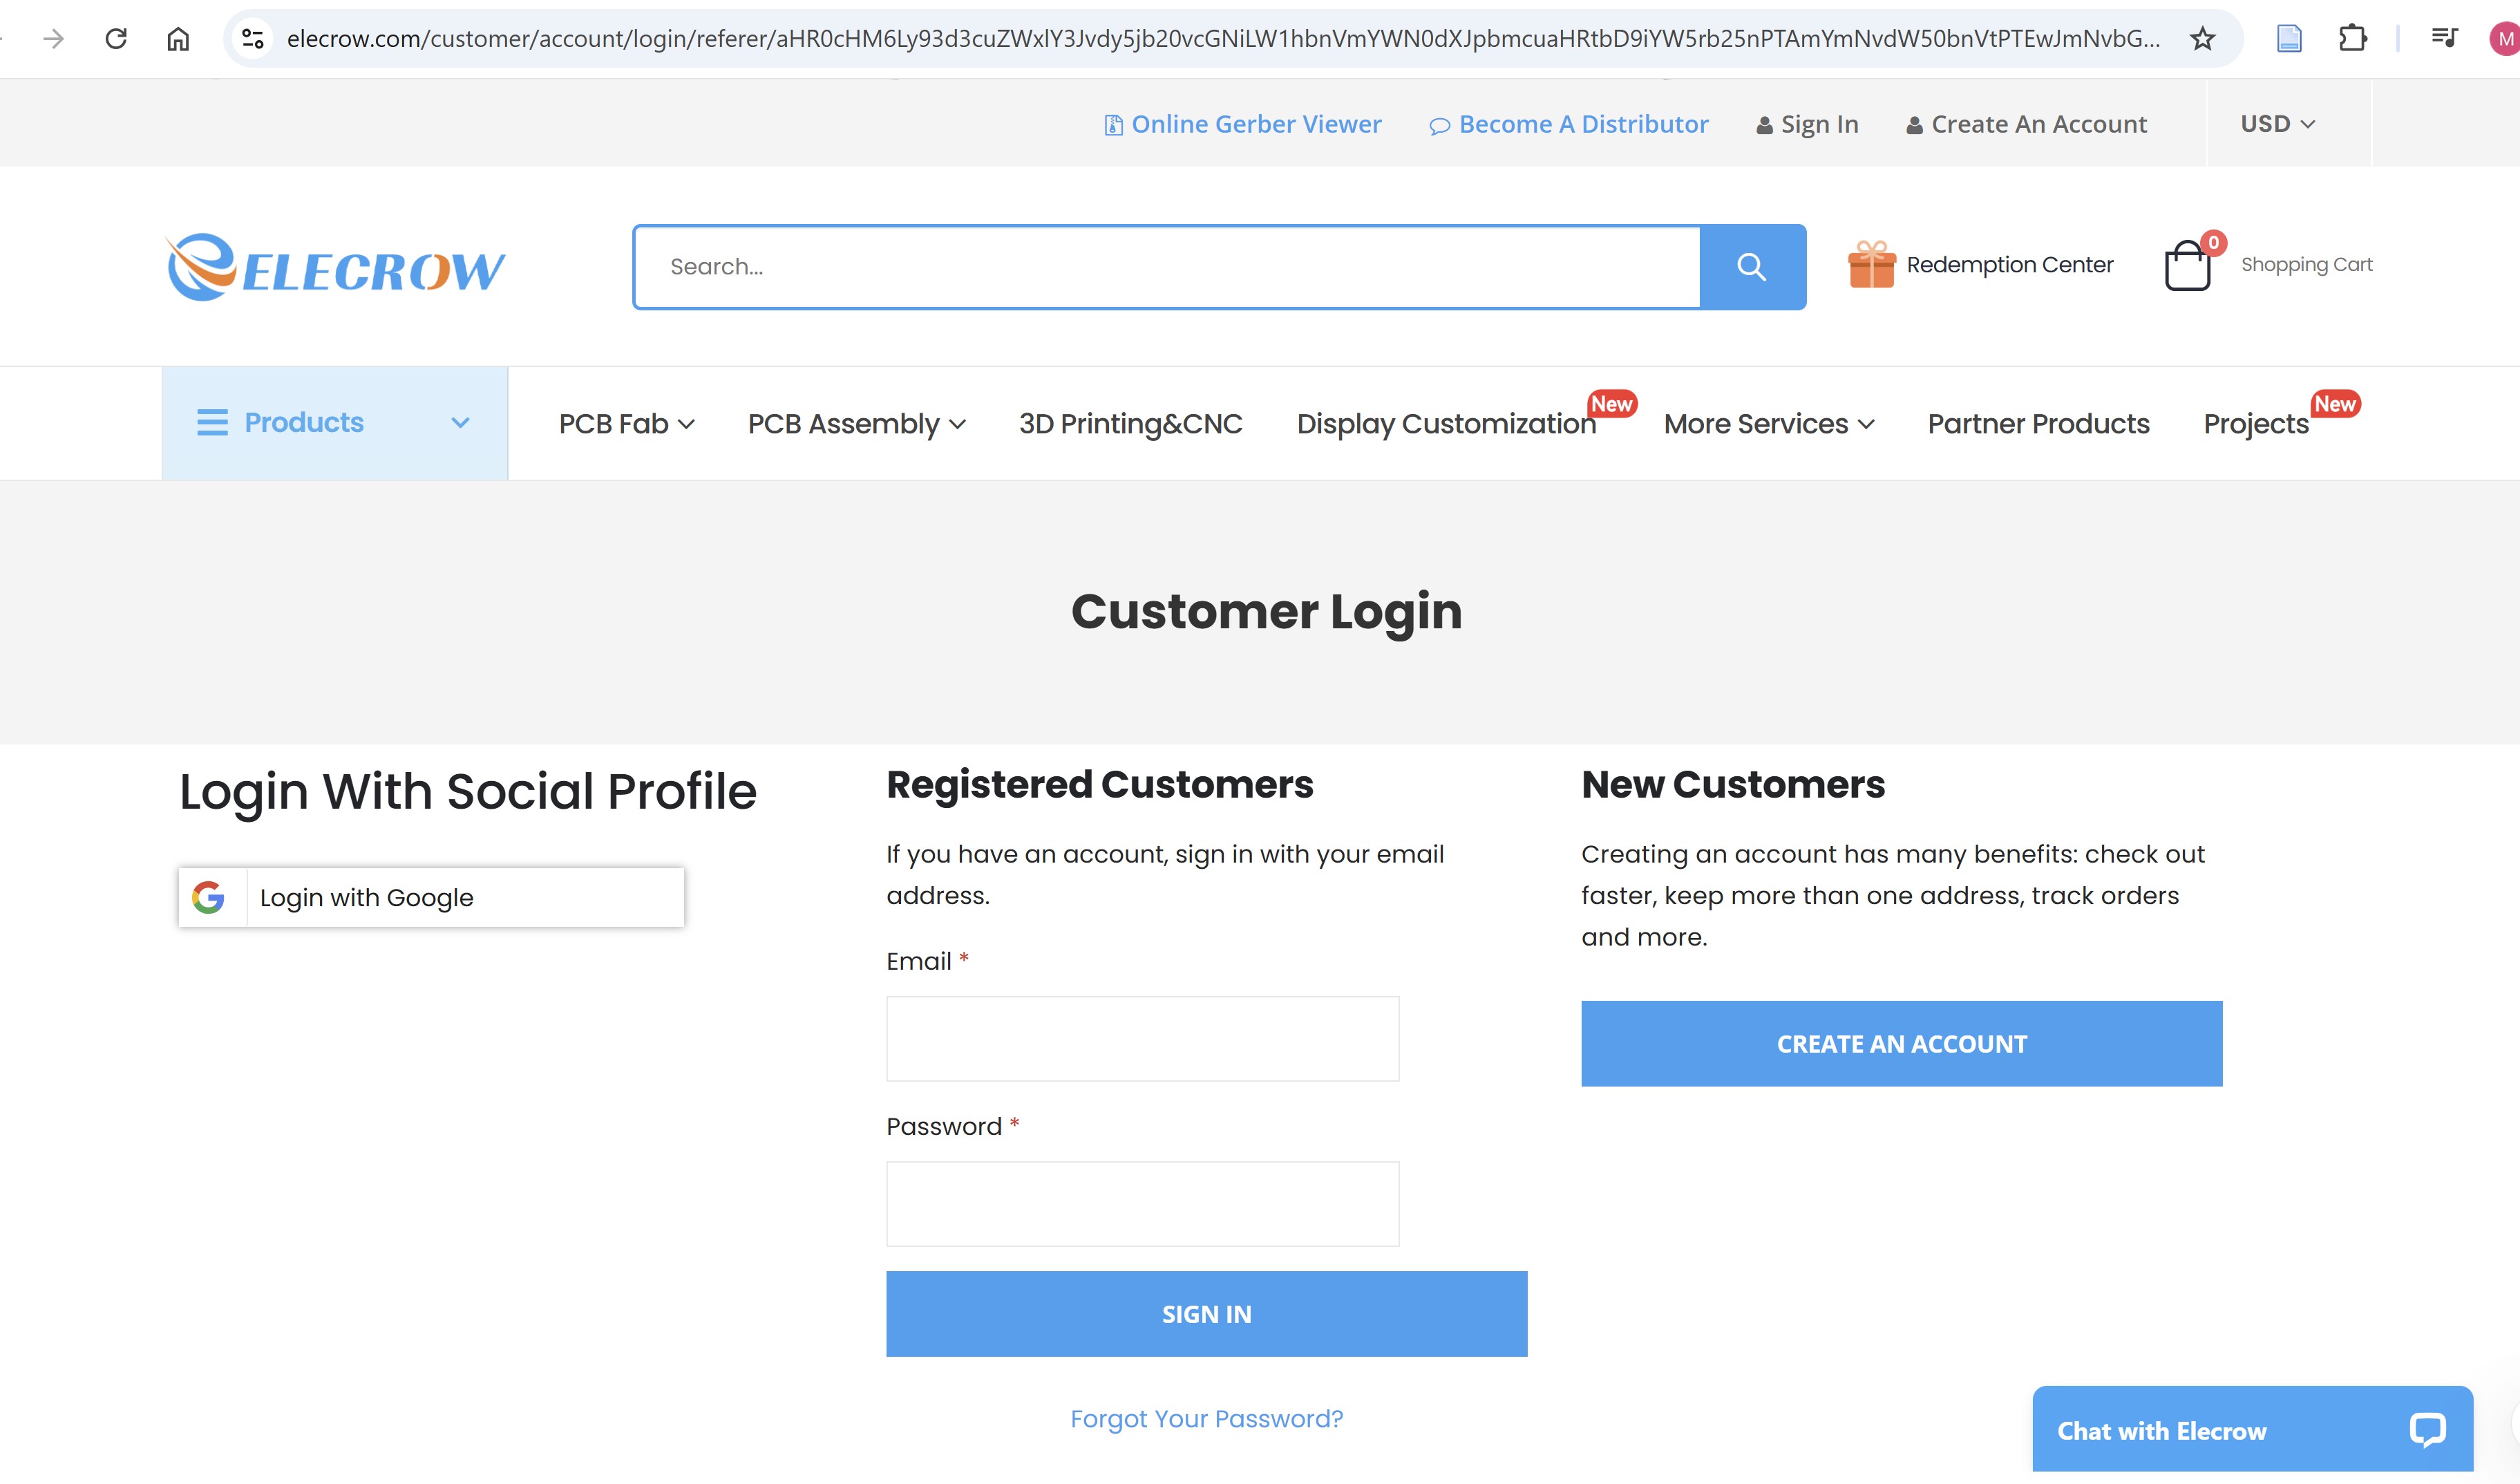Click Login with Google button

pyautogui.click(x=431, y=898)
